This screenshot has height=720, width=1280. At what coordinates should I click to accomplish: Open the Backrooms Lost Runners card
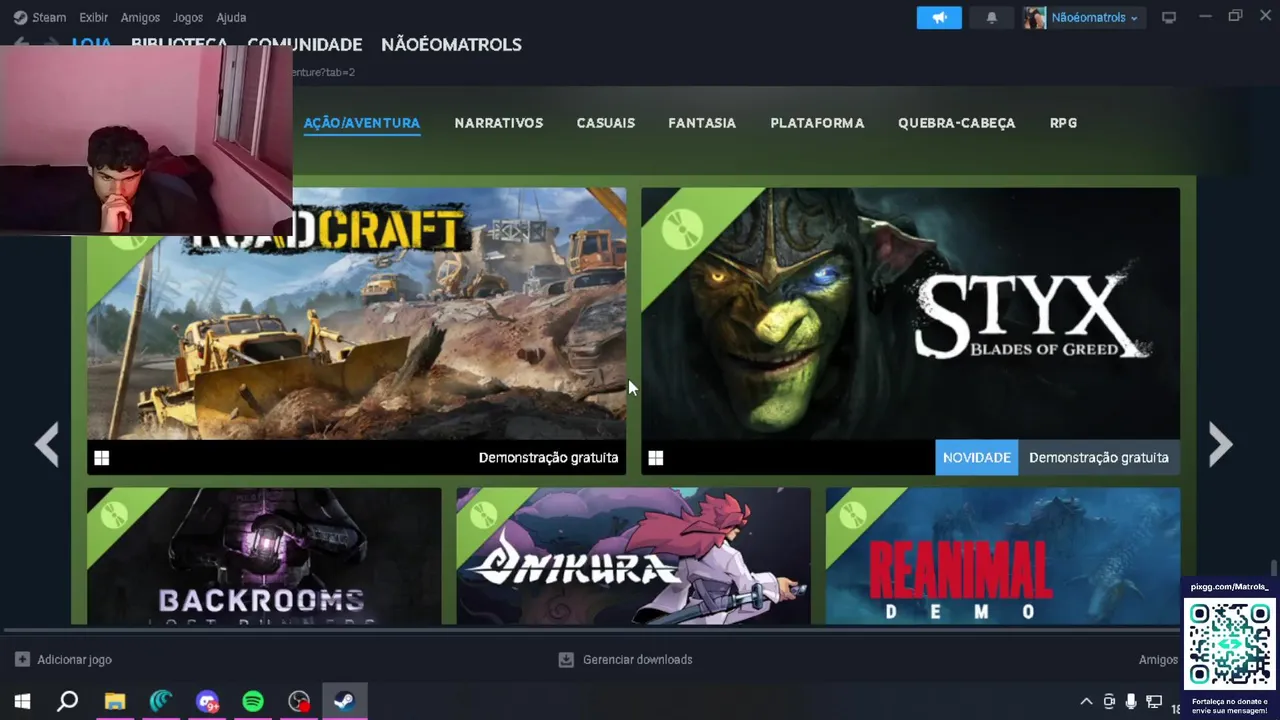264,556
